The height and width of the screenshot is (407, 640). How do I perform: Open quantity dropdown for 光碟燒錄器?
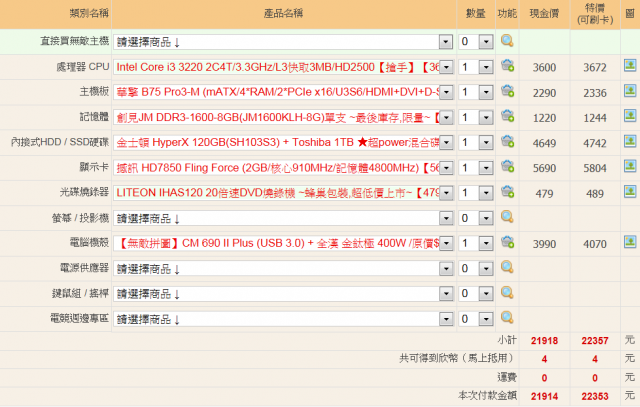(476, 193)
